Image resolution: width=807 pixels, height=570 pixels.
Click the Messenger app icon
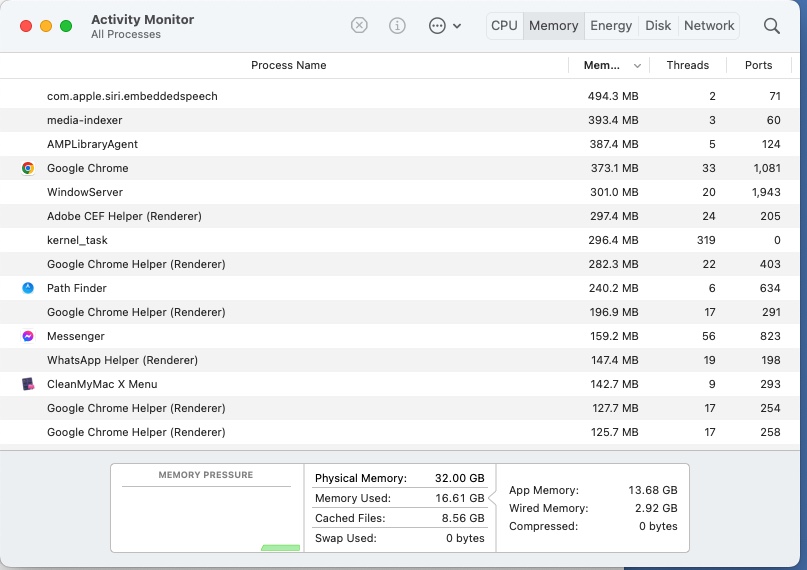pyautogui.click(x=28, y=336)
